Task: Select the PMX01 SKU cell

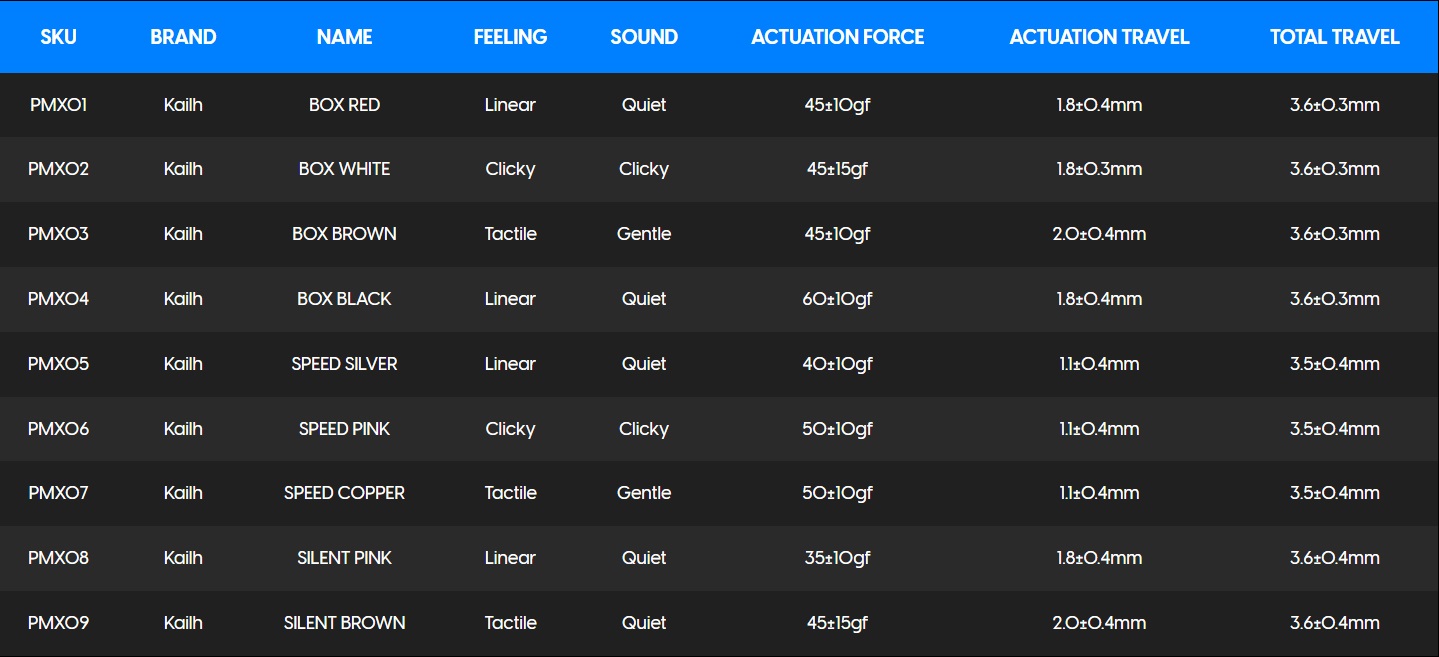Action: (58, 105)
